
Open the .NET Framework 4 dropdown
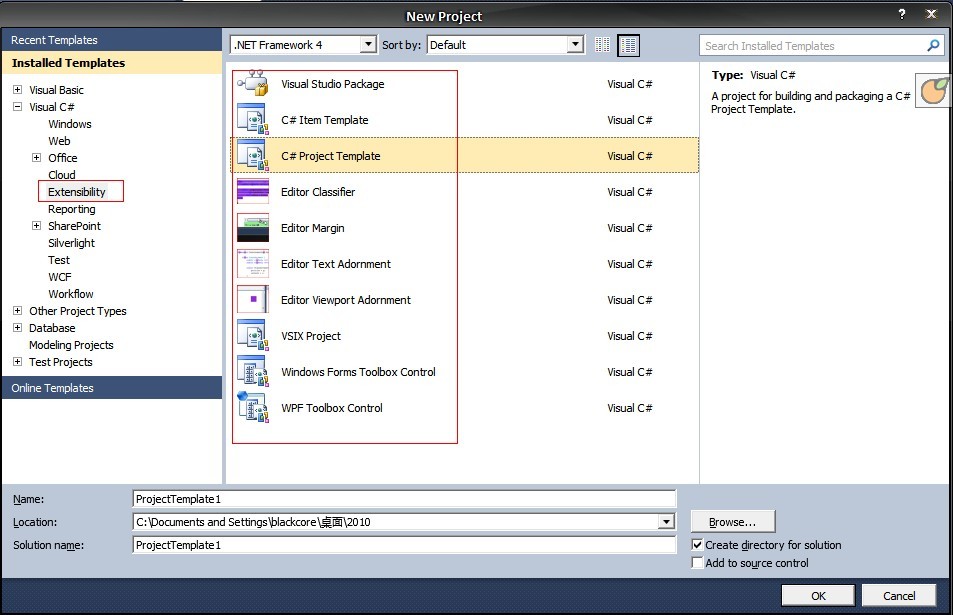pos(368,45)
